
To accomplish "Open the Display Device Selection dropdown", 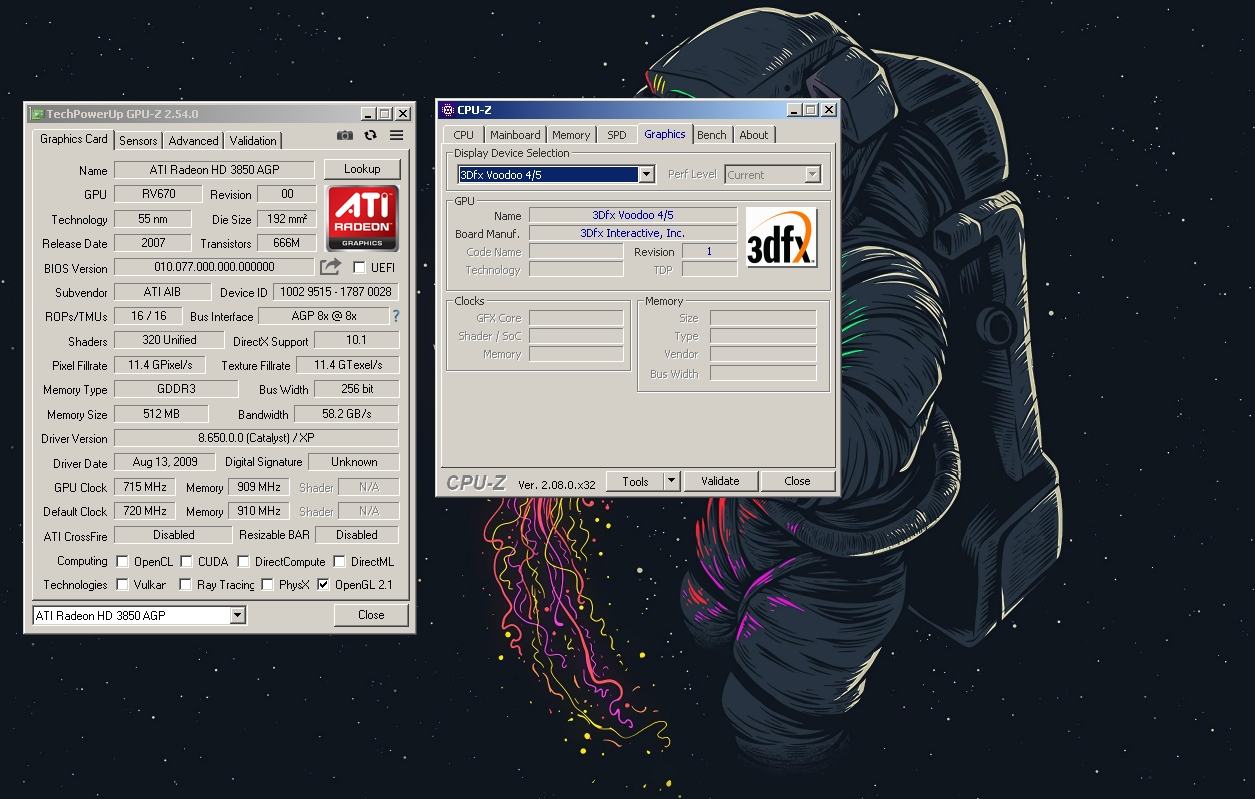I will coord(646,175).
